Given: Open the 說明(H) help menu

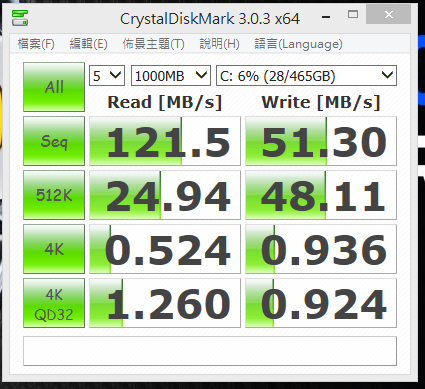Looking at the screenshot, I should (x=219, y=44).
